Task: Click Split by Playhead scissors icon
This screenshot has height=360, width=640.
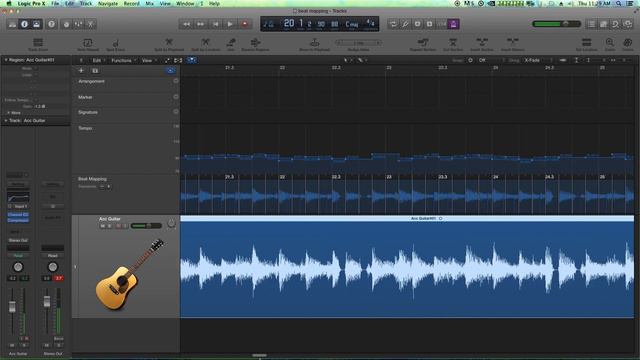Action: tap(169, 44)
